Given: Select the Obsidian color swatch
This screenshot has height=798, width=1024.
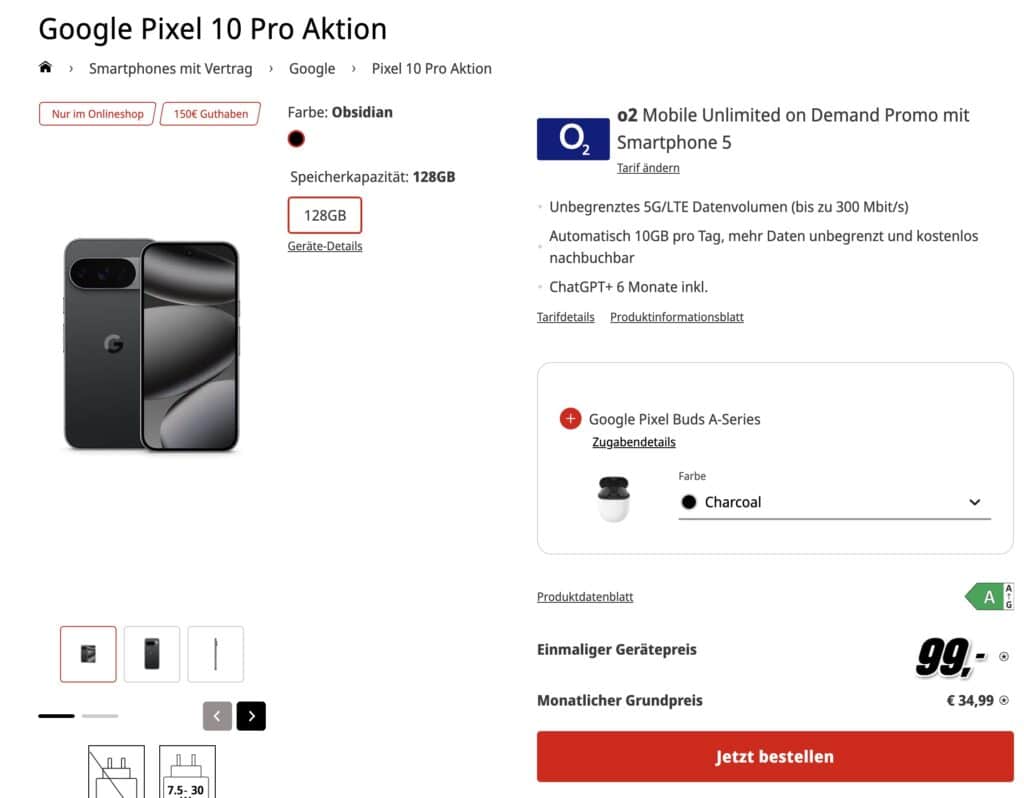Looking at the screenshot, I should (296, 139).
